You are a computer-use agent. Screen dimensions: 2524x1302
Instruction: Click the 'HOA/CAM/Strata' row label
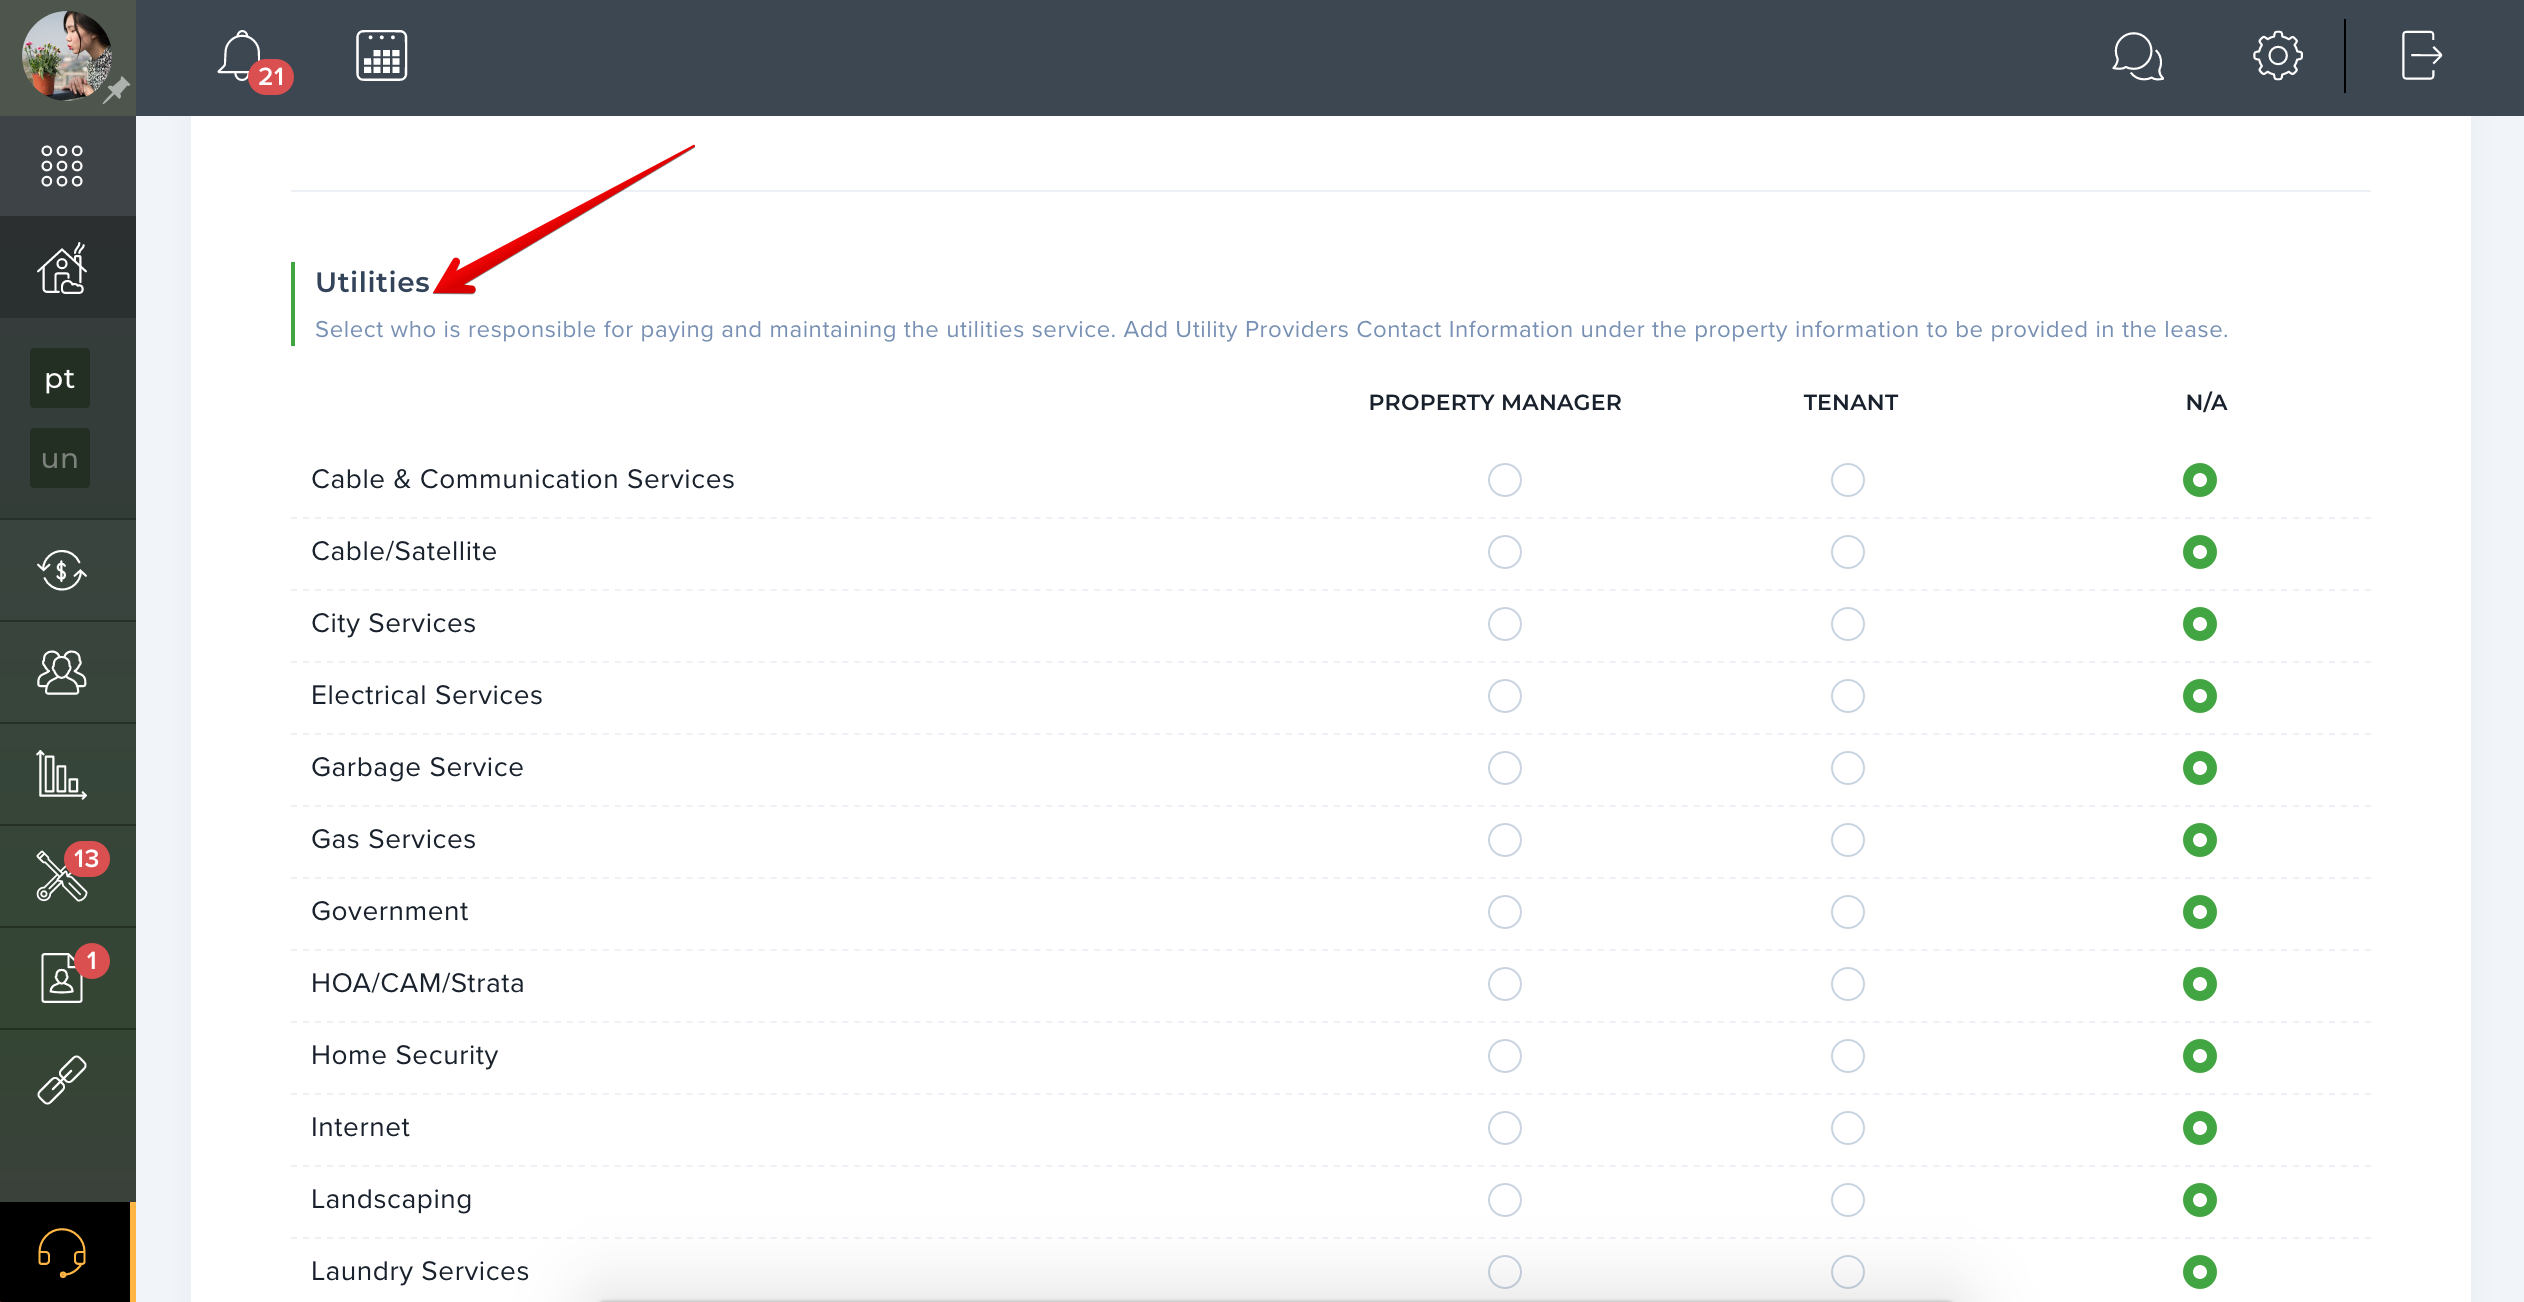pyautogui.click(x=418, y=983)
